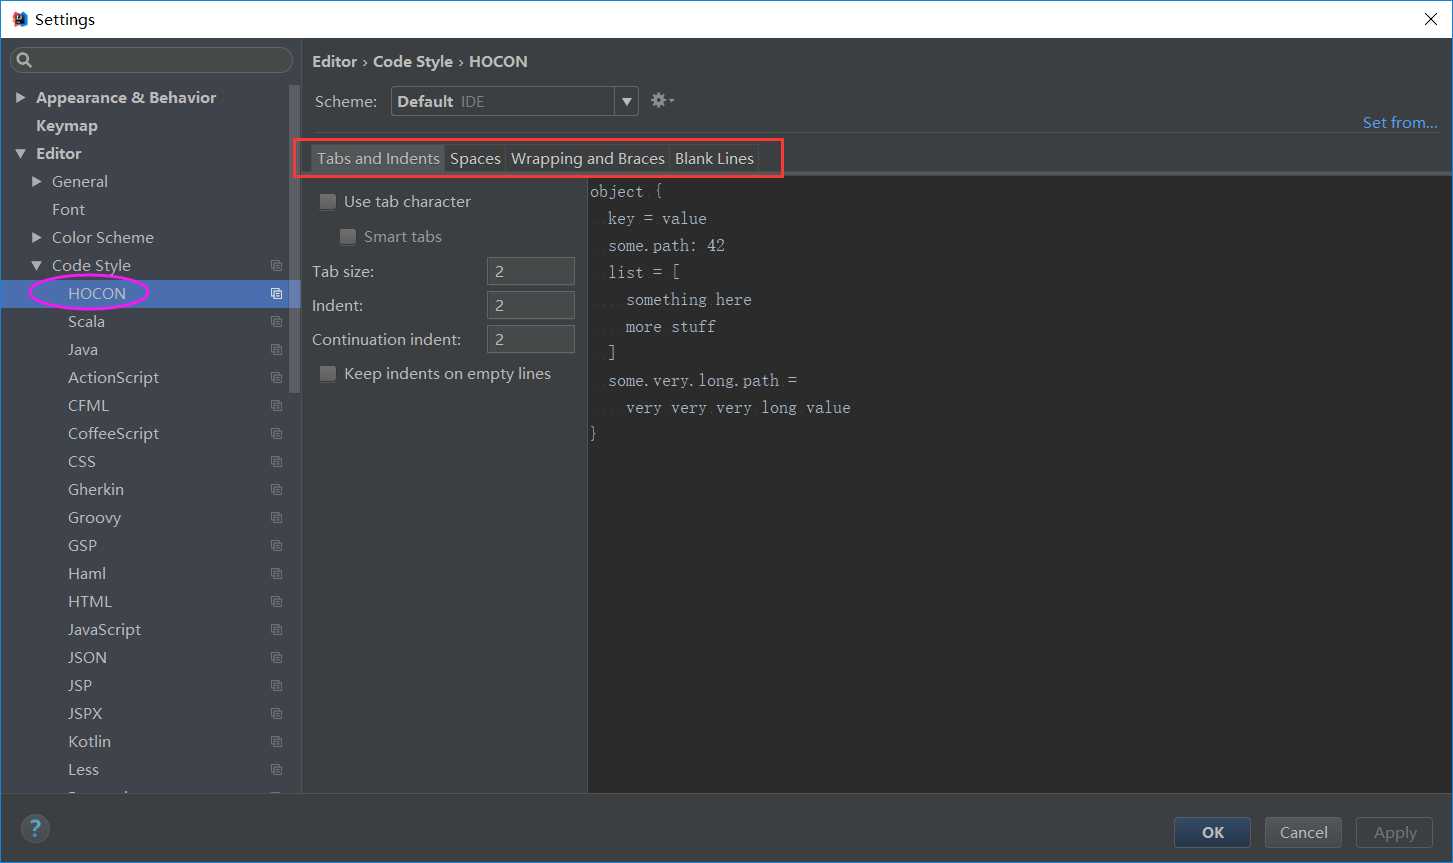Expand Appearance & Behavior section
Screen dimensions: 1453x863
coord(20,97)
